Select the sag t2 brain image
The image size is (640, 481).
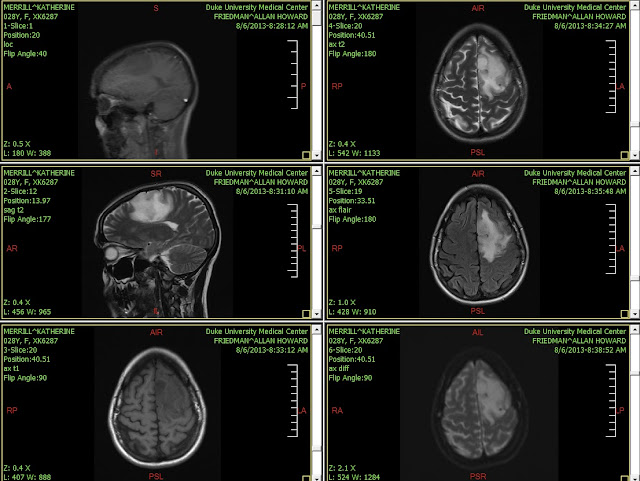157,250
